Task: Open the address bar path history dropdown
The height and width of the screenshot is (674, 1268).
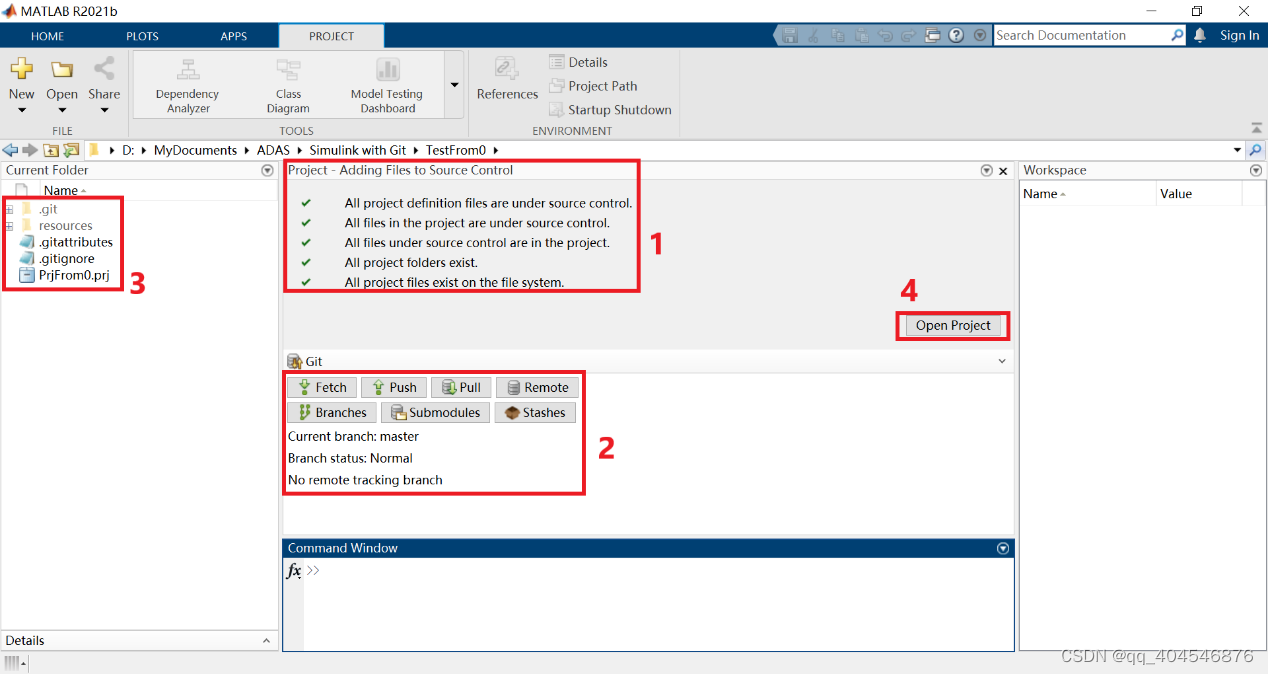Action: tap(1238, 150)
